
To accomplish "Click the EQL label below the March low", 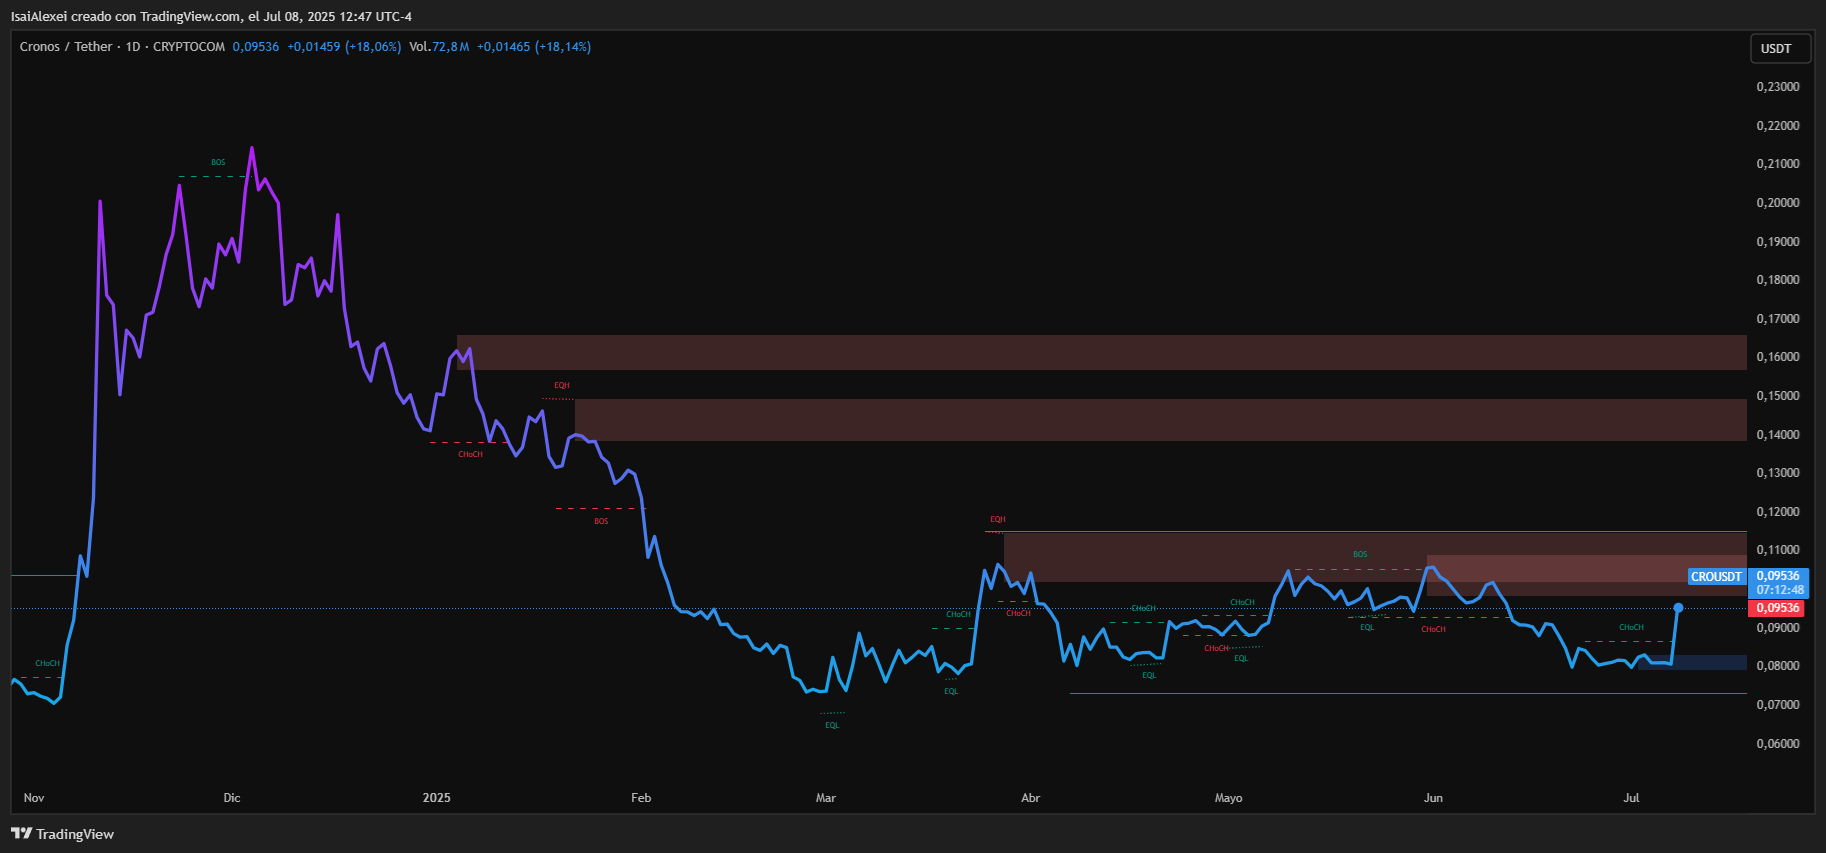I will (832, 726).
